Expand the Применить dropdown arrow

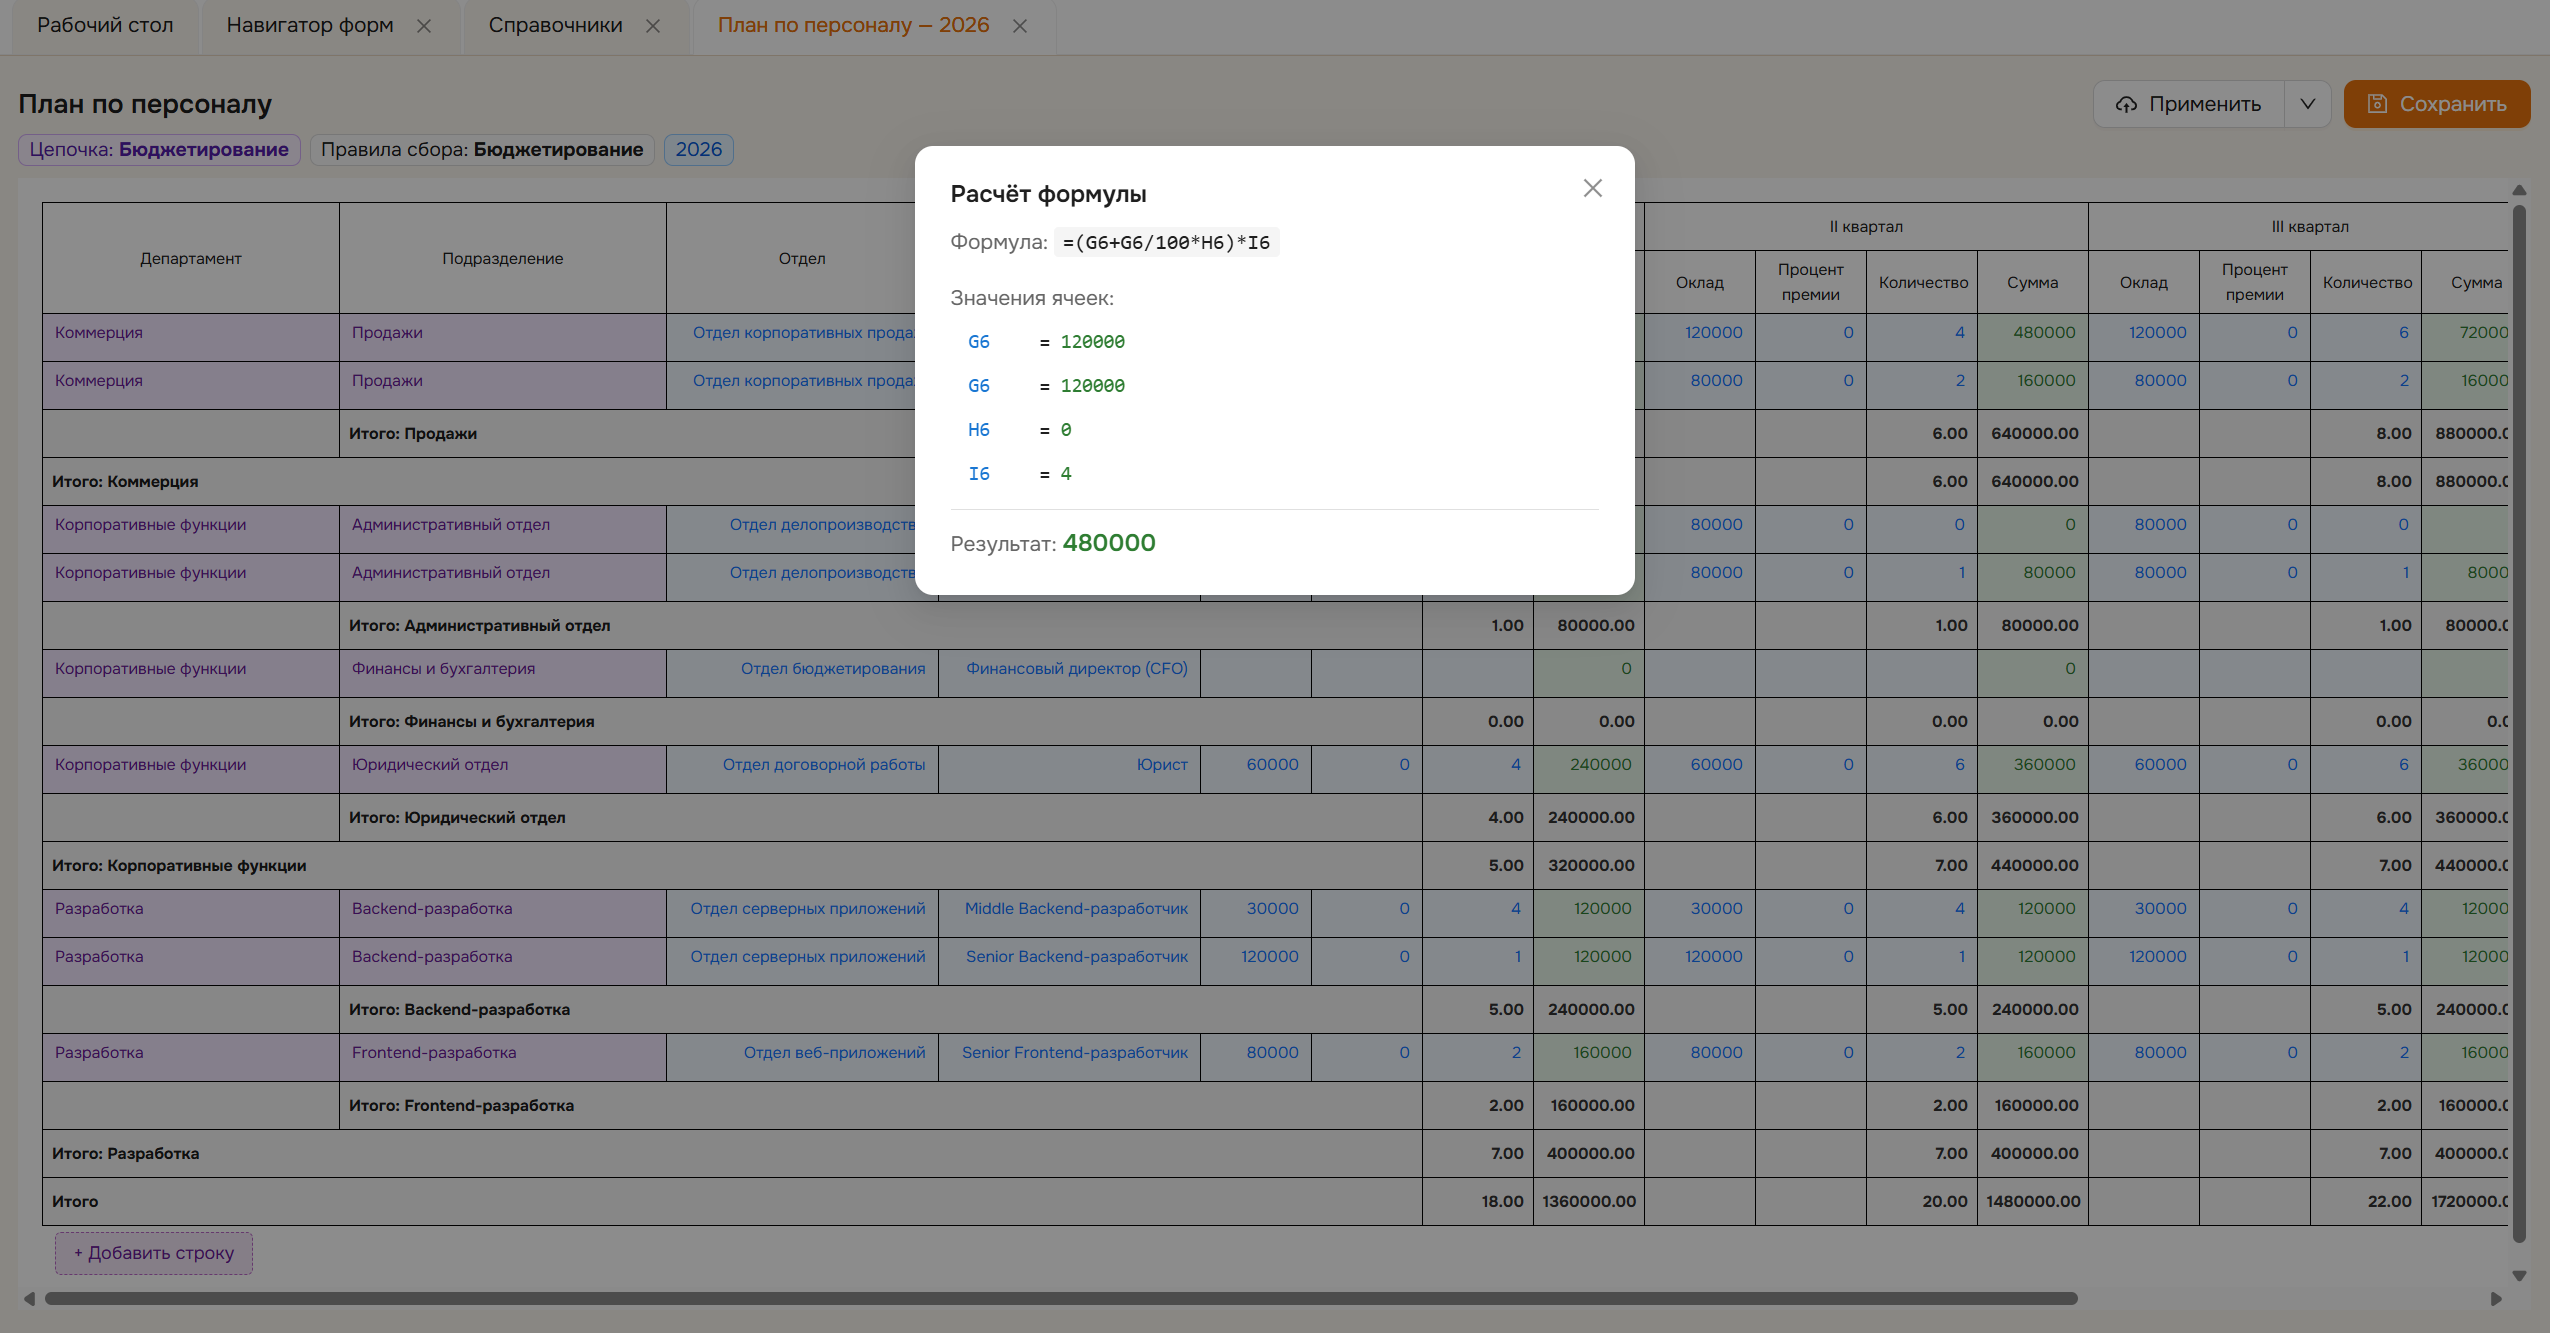tap(2307, 104)
